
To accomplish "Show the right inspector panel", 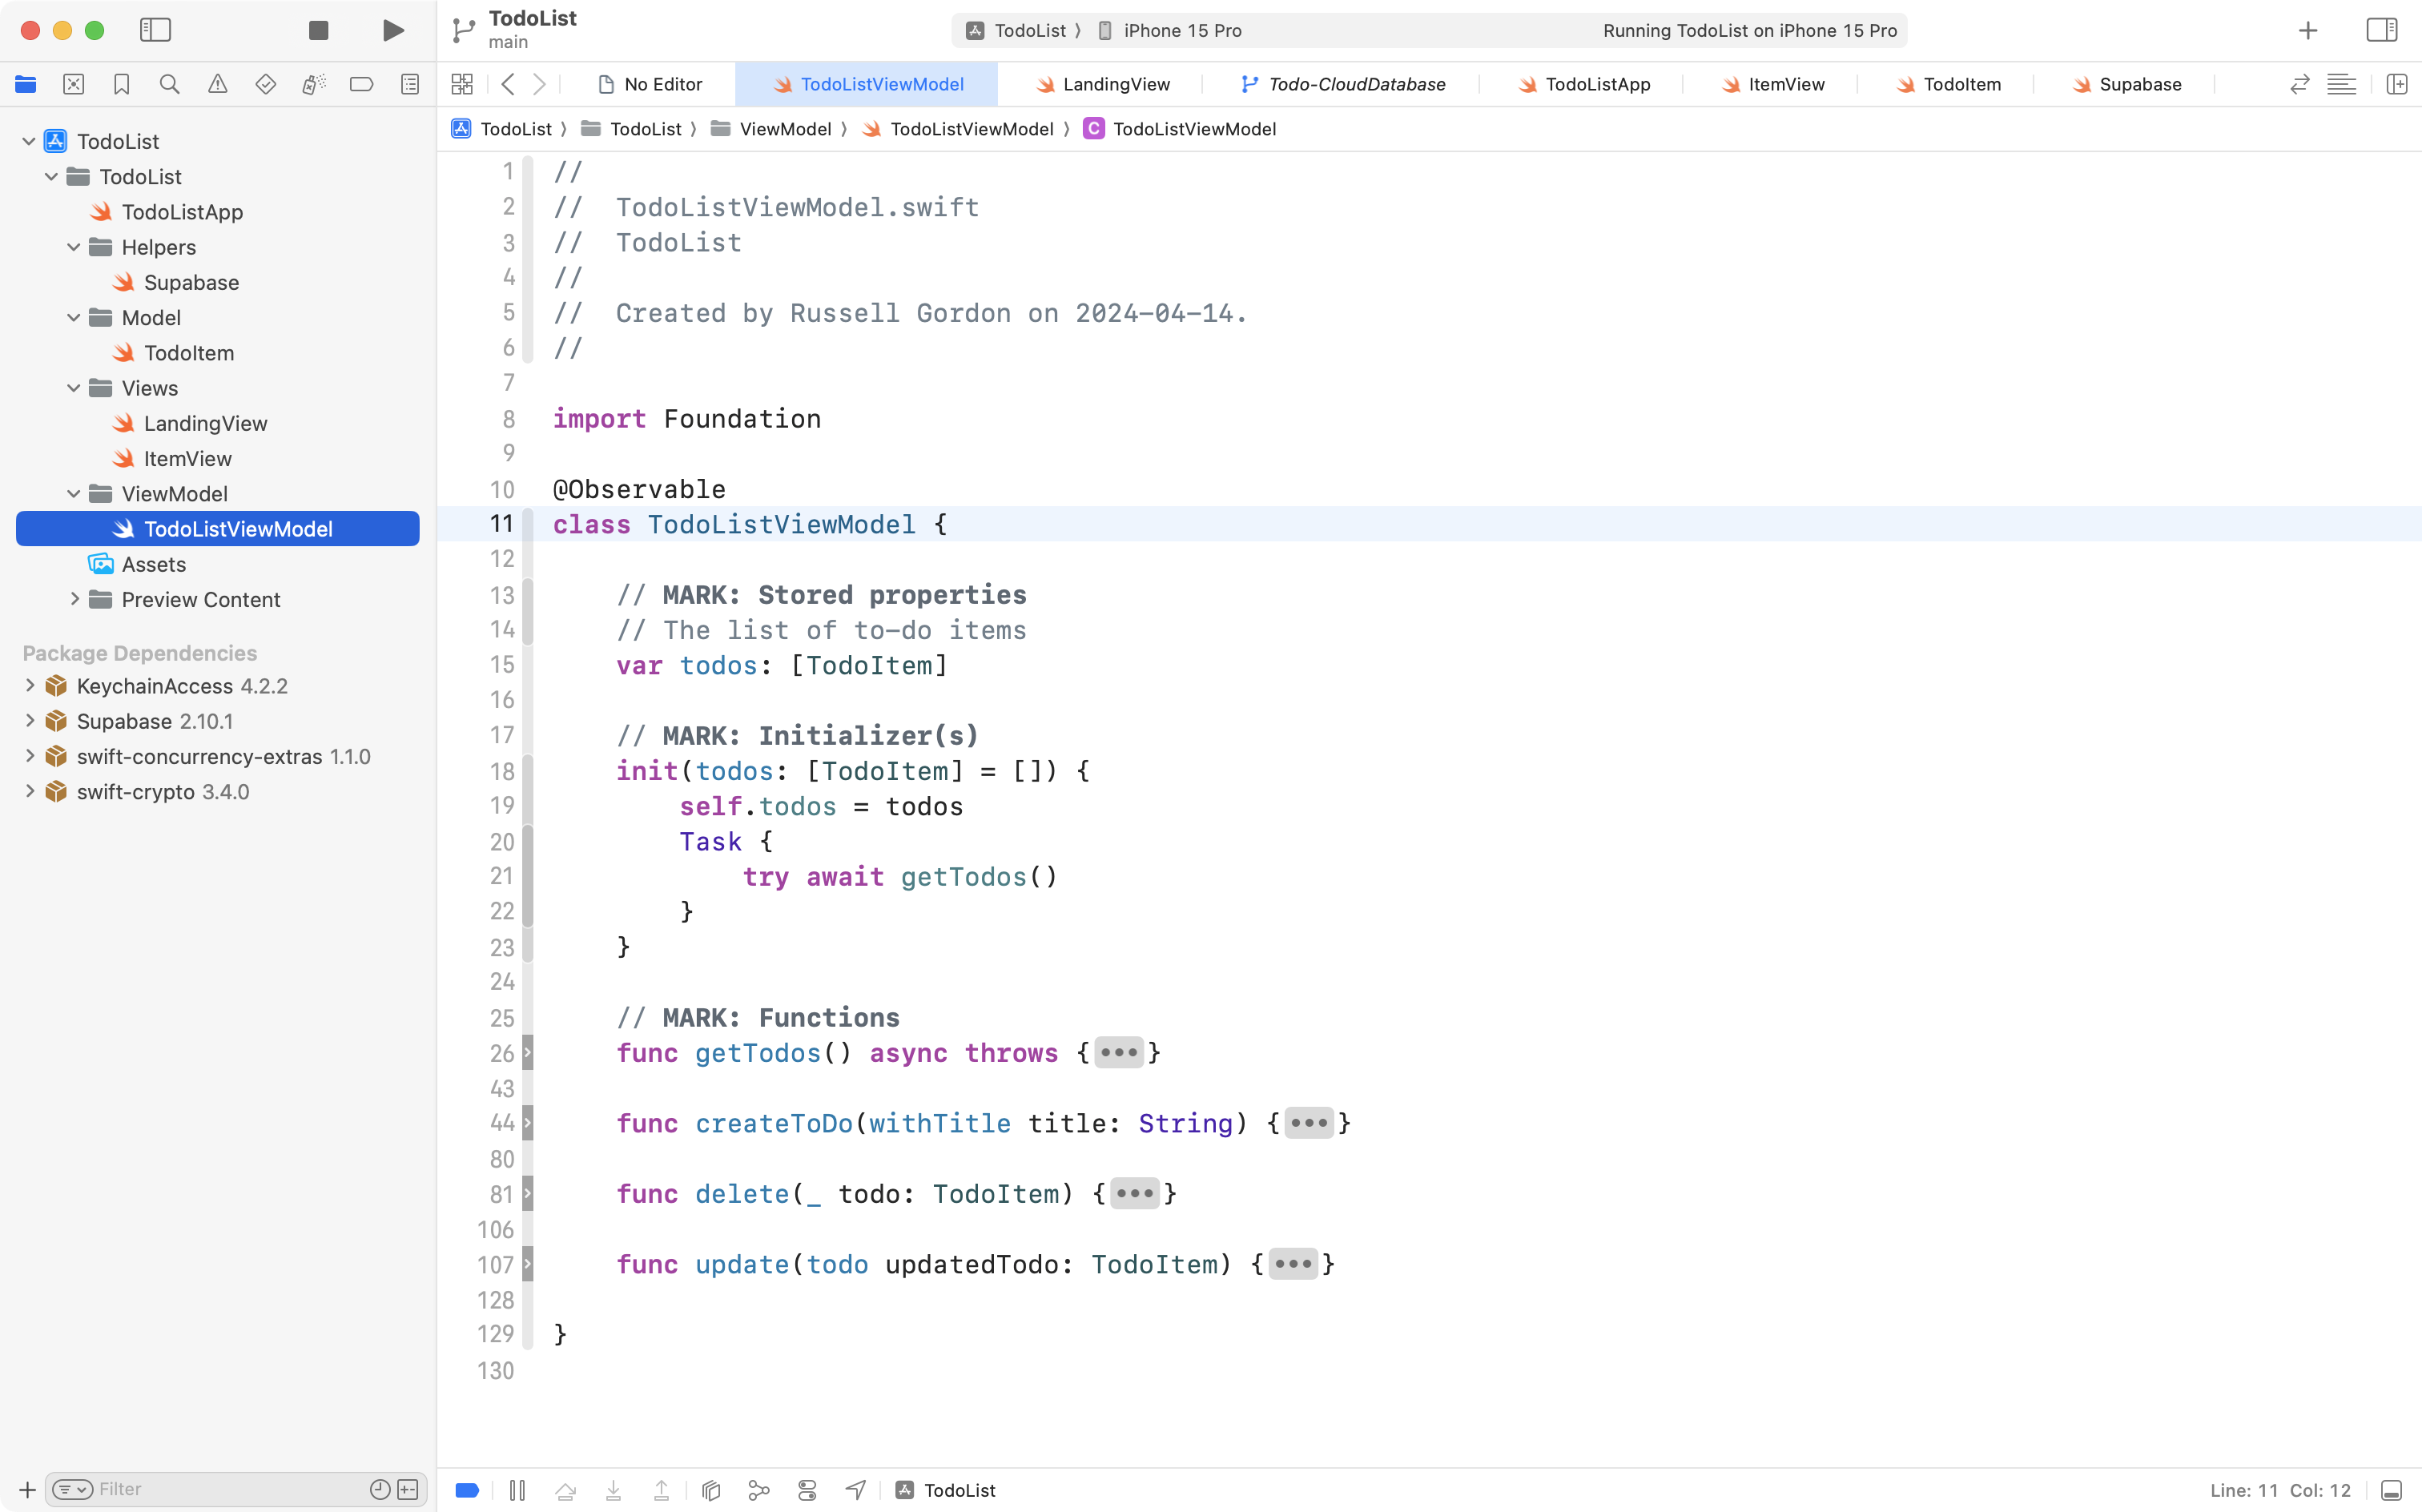I will coord(2381,30).
